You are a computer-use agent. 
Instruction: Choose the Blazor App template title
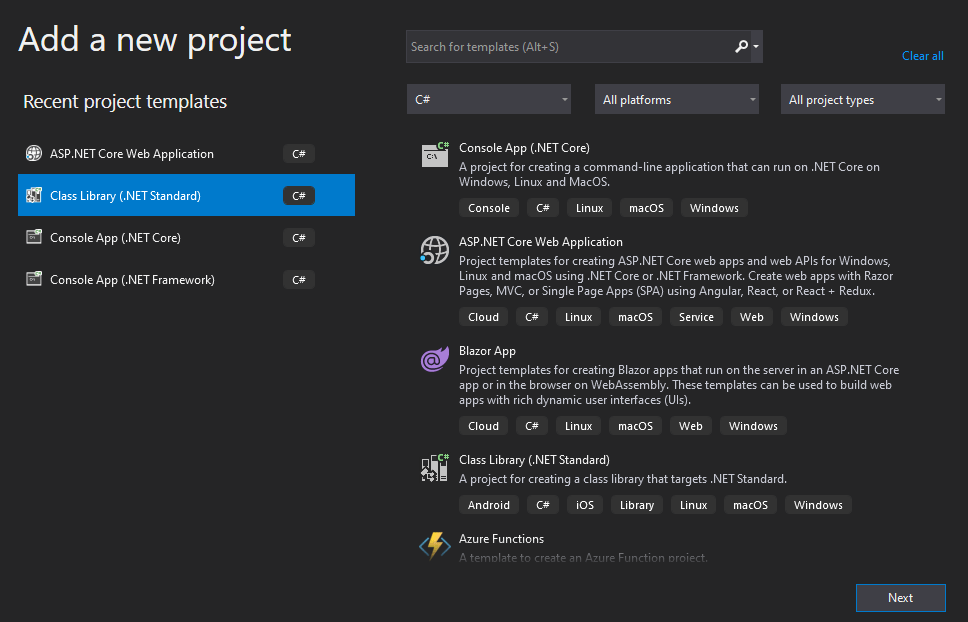487,351
